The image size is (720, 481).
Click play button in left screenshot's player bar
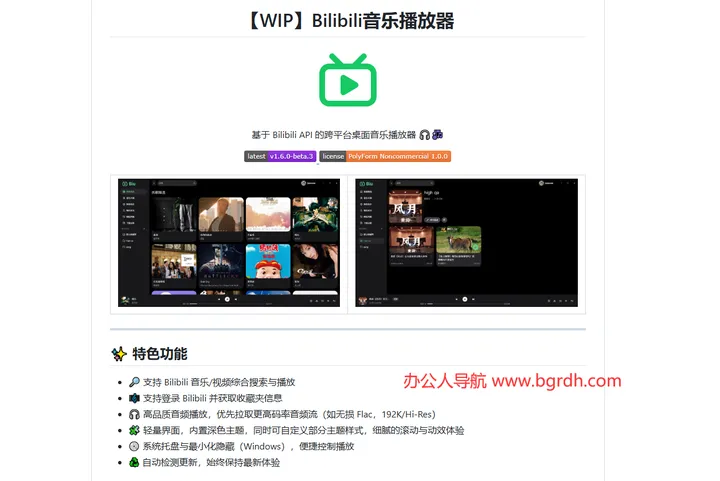(227, 299)
